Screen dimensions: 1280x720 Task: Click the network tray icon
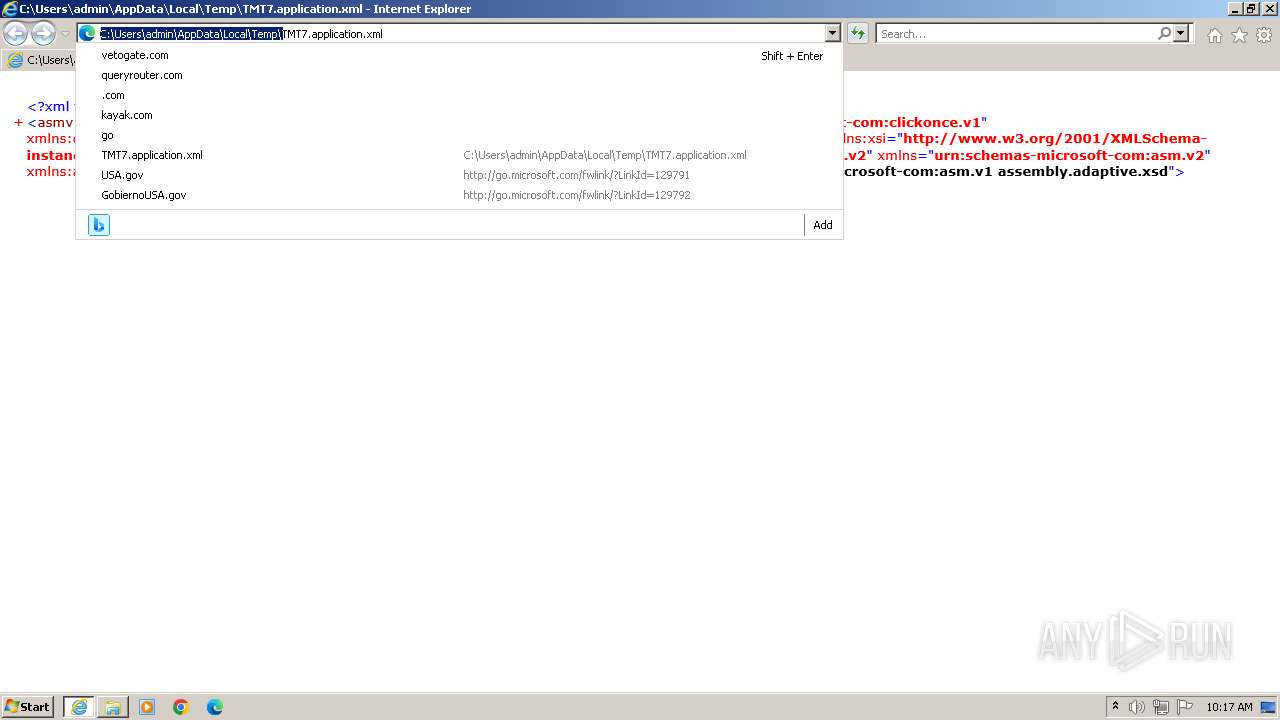click(1161, 707)
